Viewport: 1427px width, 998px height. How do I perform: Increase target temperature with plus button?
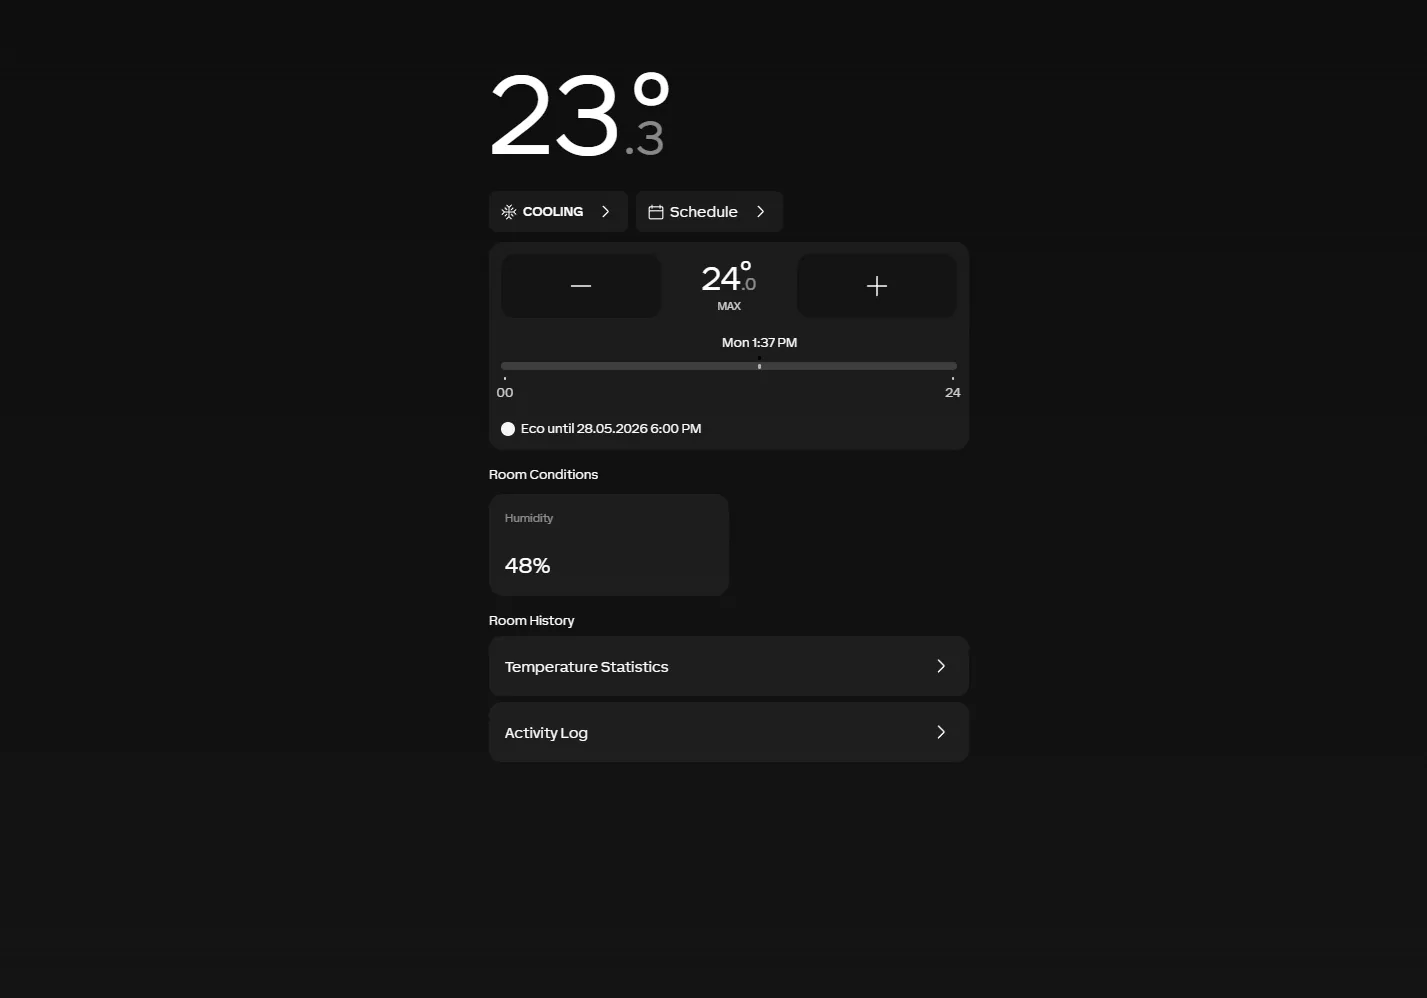point(877,286)
